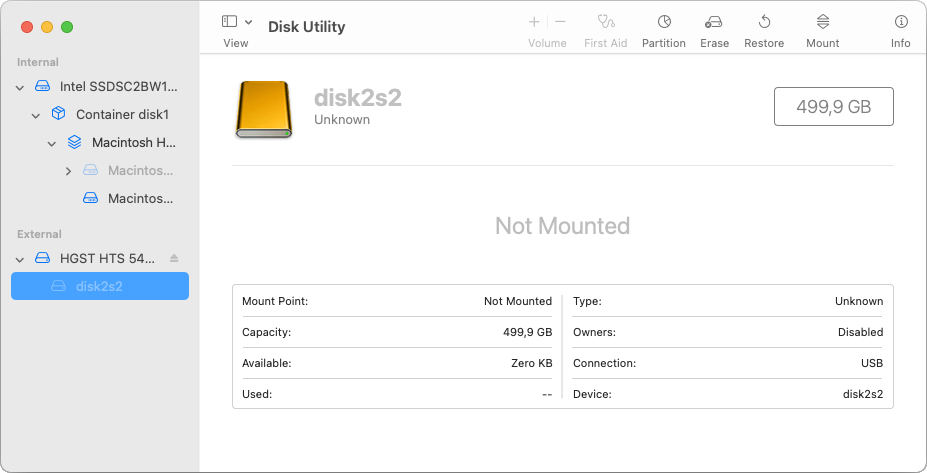This screenshot has width=927, height=473.
Task: Click the 499,9 GB capacity box
Action: (x=834, y=106)
